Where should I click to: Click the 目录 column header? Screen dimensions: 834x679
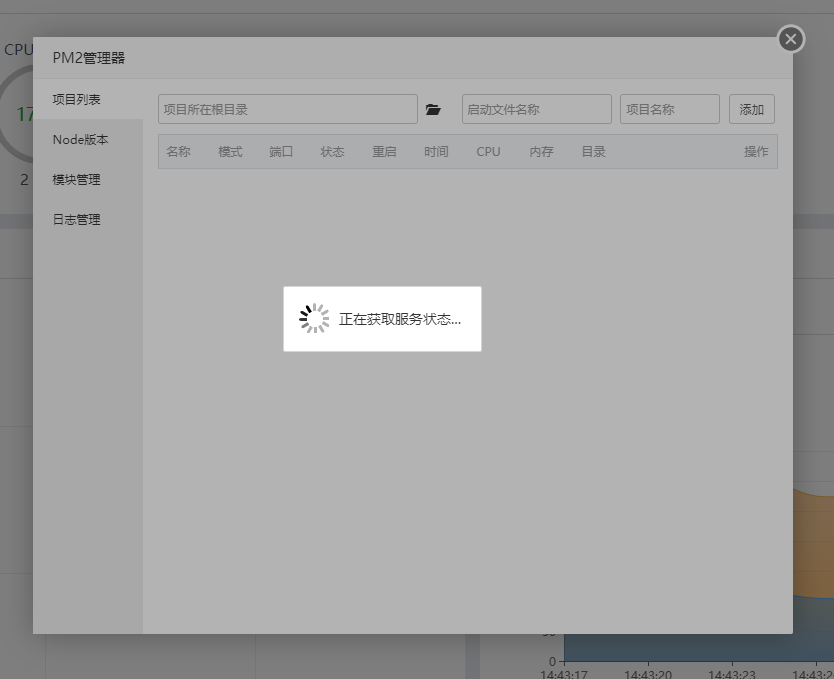594,152
